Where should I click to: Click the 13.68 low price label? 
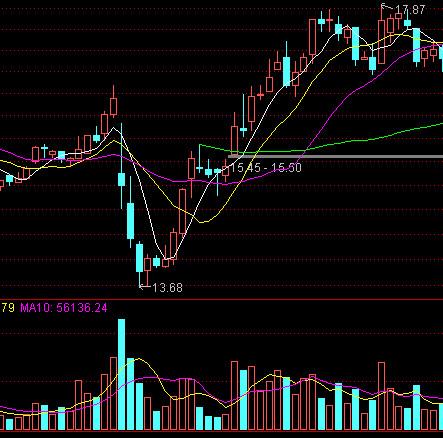click(167, 288)
